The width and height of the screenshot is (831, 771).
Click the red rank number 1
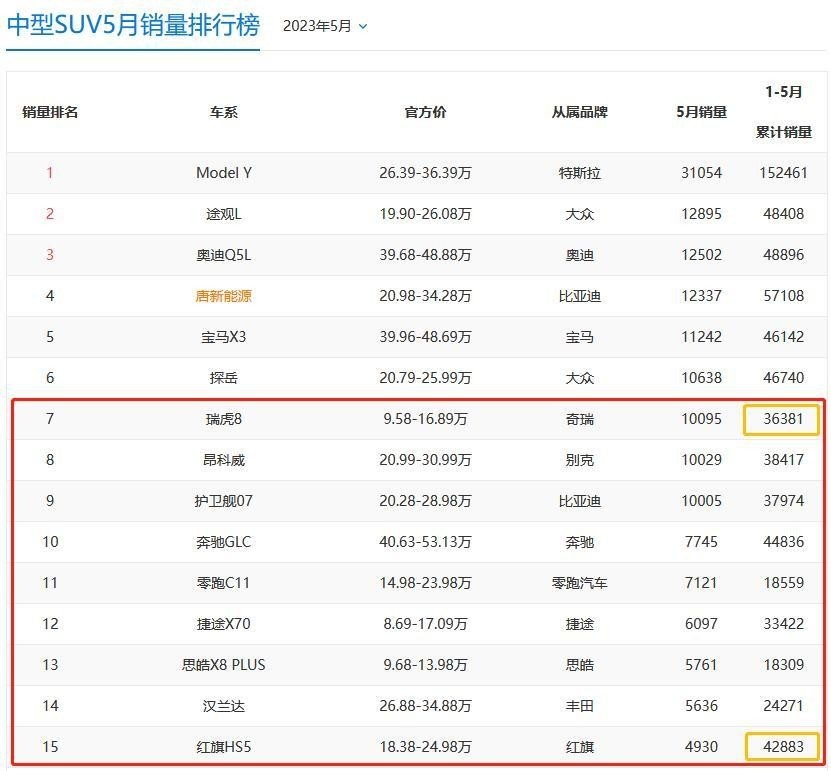click(50, 173)
